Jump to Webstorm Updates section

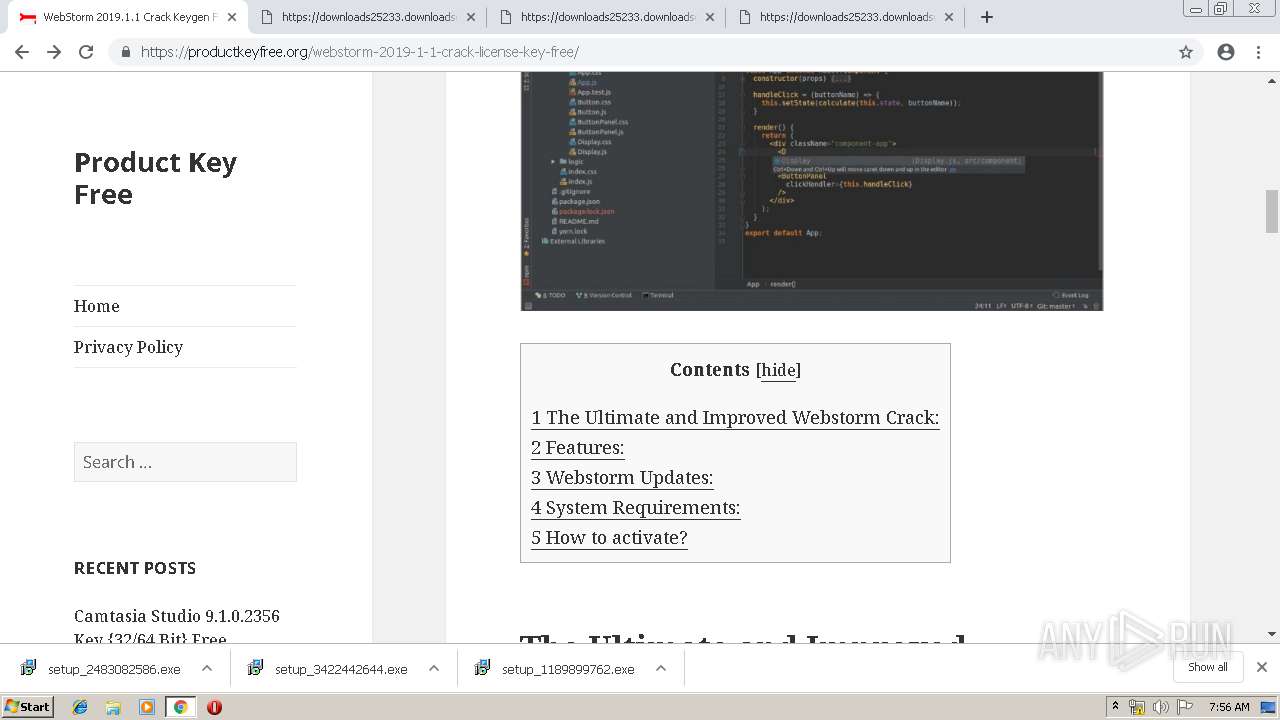pos(622,478)
